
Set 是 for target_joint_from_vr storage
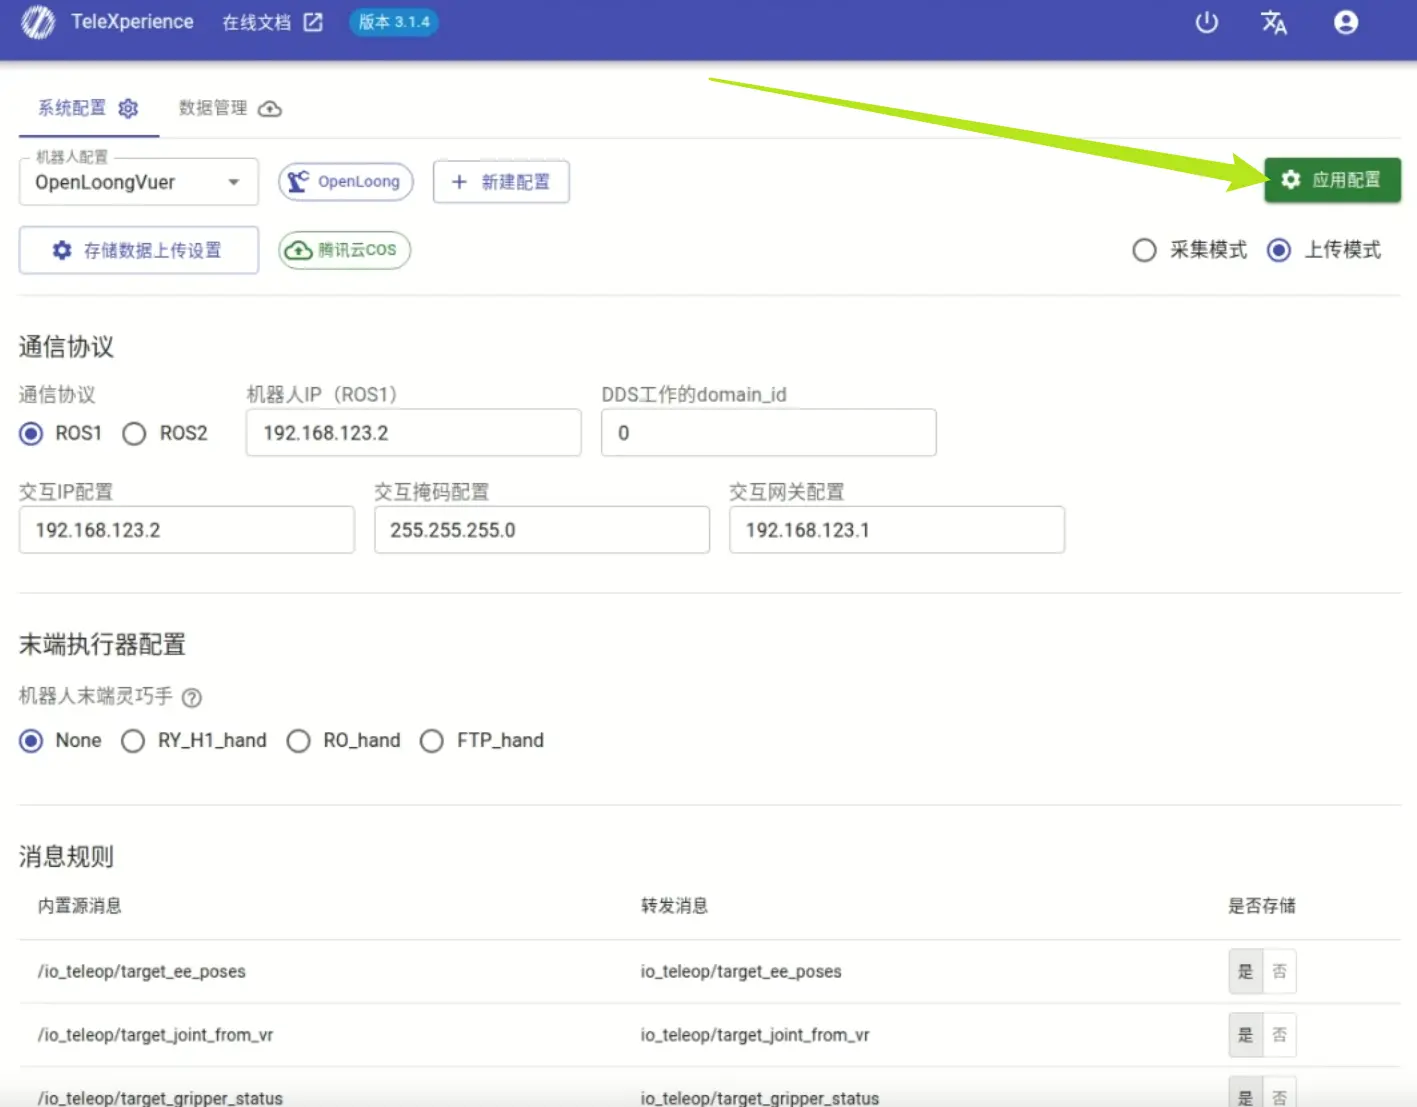tap(1246, 1035)
